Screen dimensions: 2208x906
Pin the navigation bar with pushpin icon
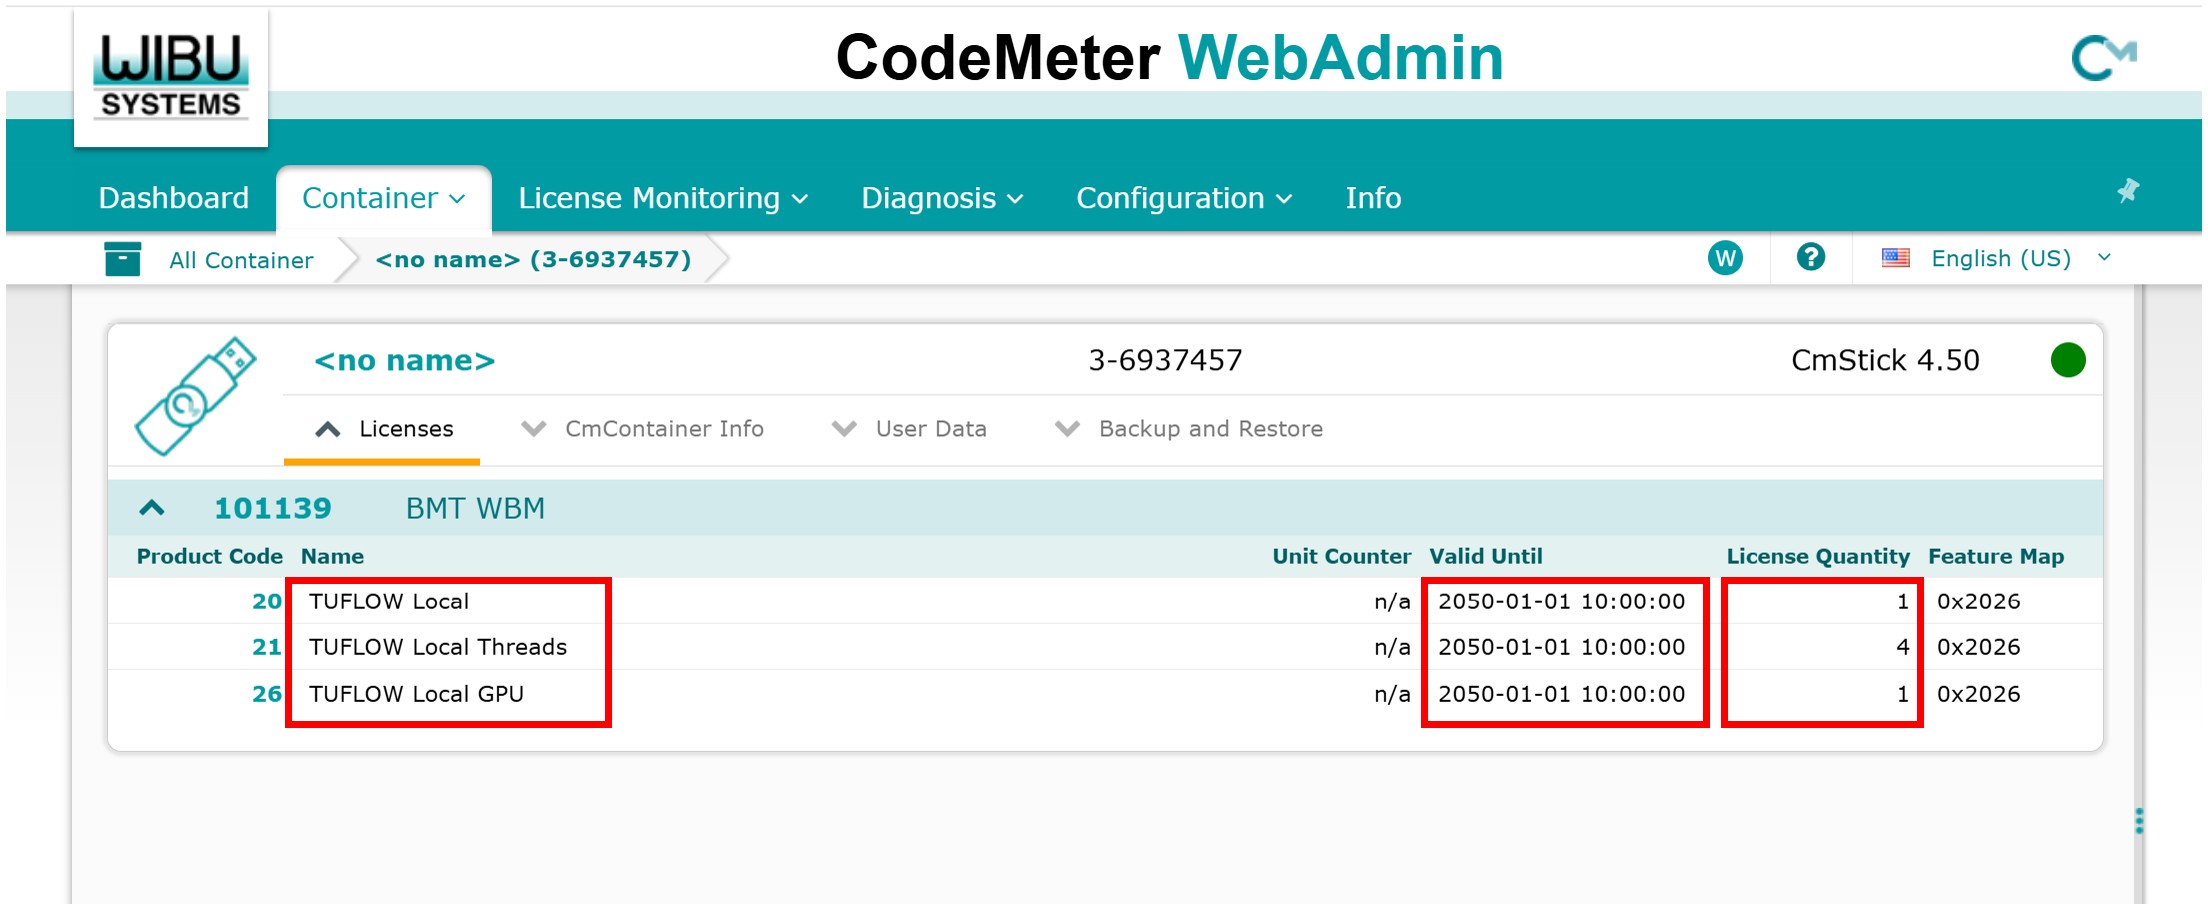[x=2128, y=190]
